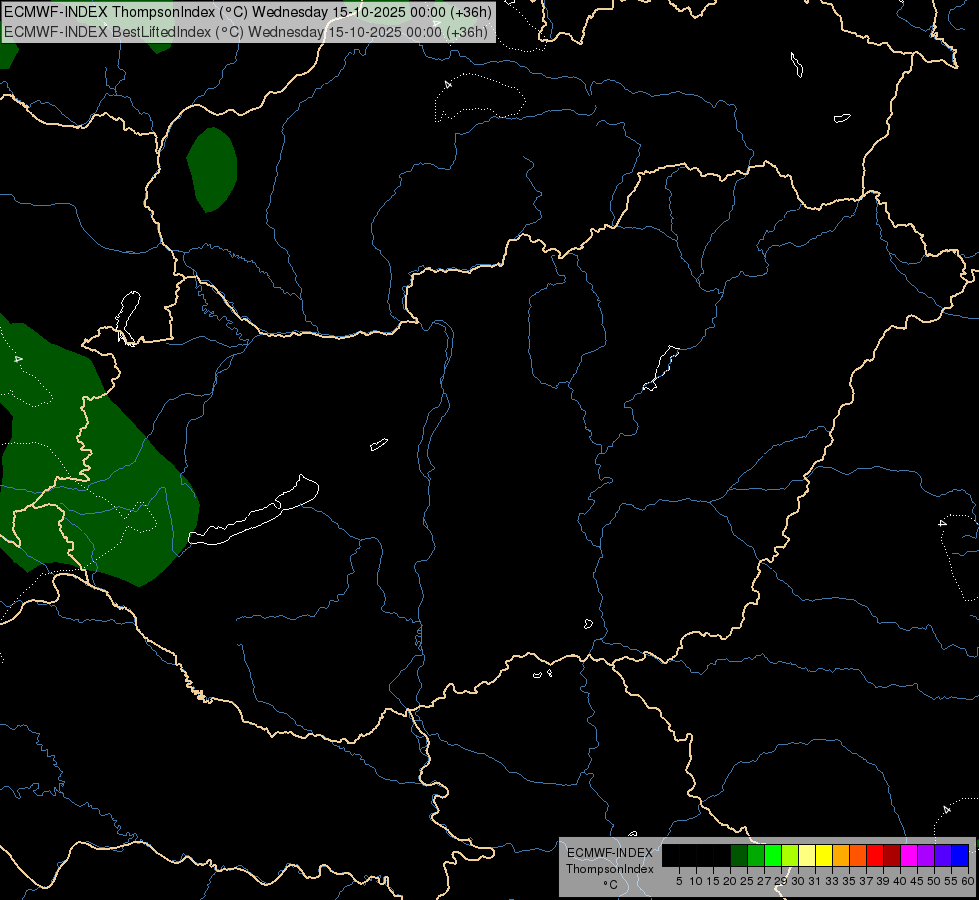Click the legend value label 27
The height and width of the screenshot is (900, 979).
[764, 881]
